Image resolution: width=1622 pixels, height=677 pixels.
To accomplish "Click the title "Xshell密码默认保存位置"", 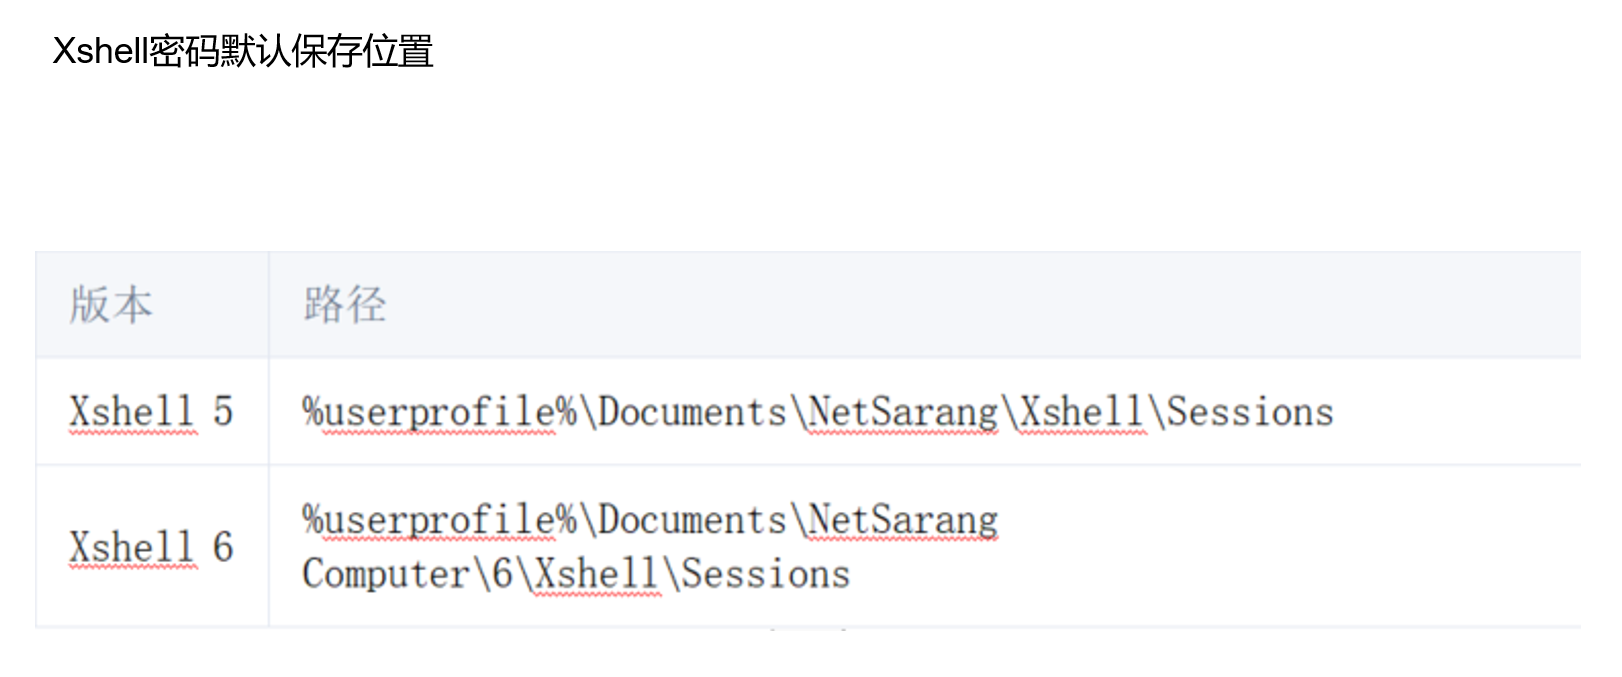I will pos(243,51).
